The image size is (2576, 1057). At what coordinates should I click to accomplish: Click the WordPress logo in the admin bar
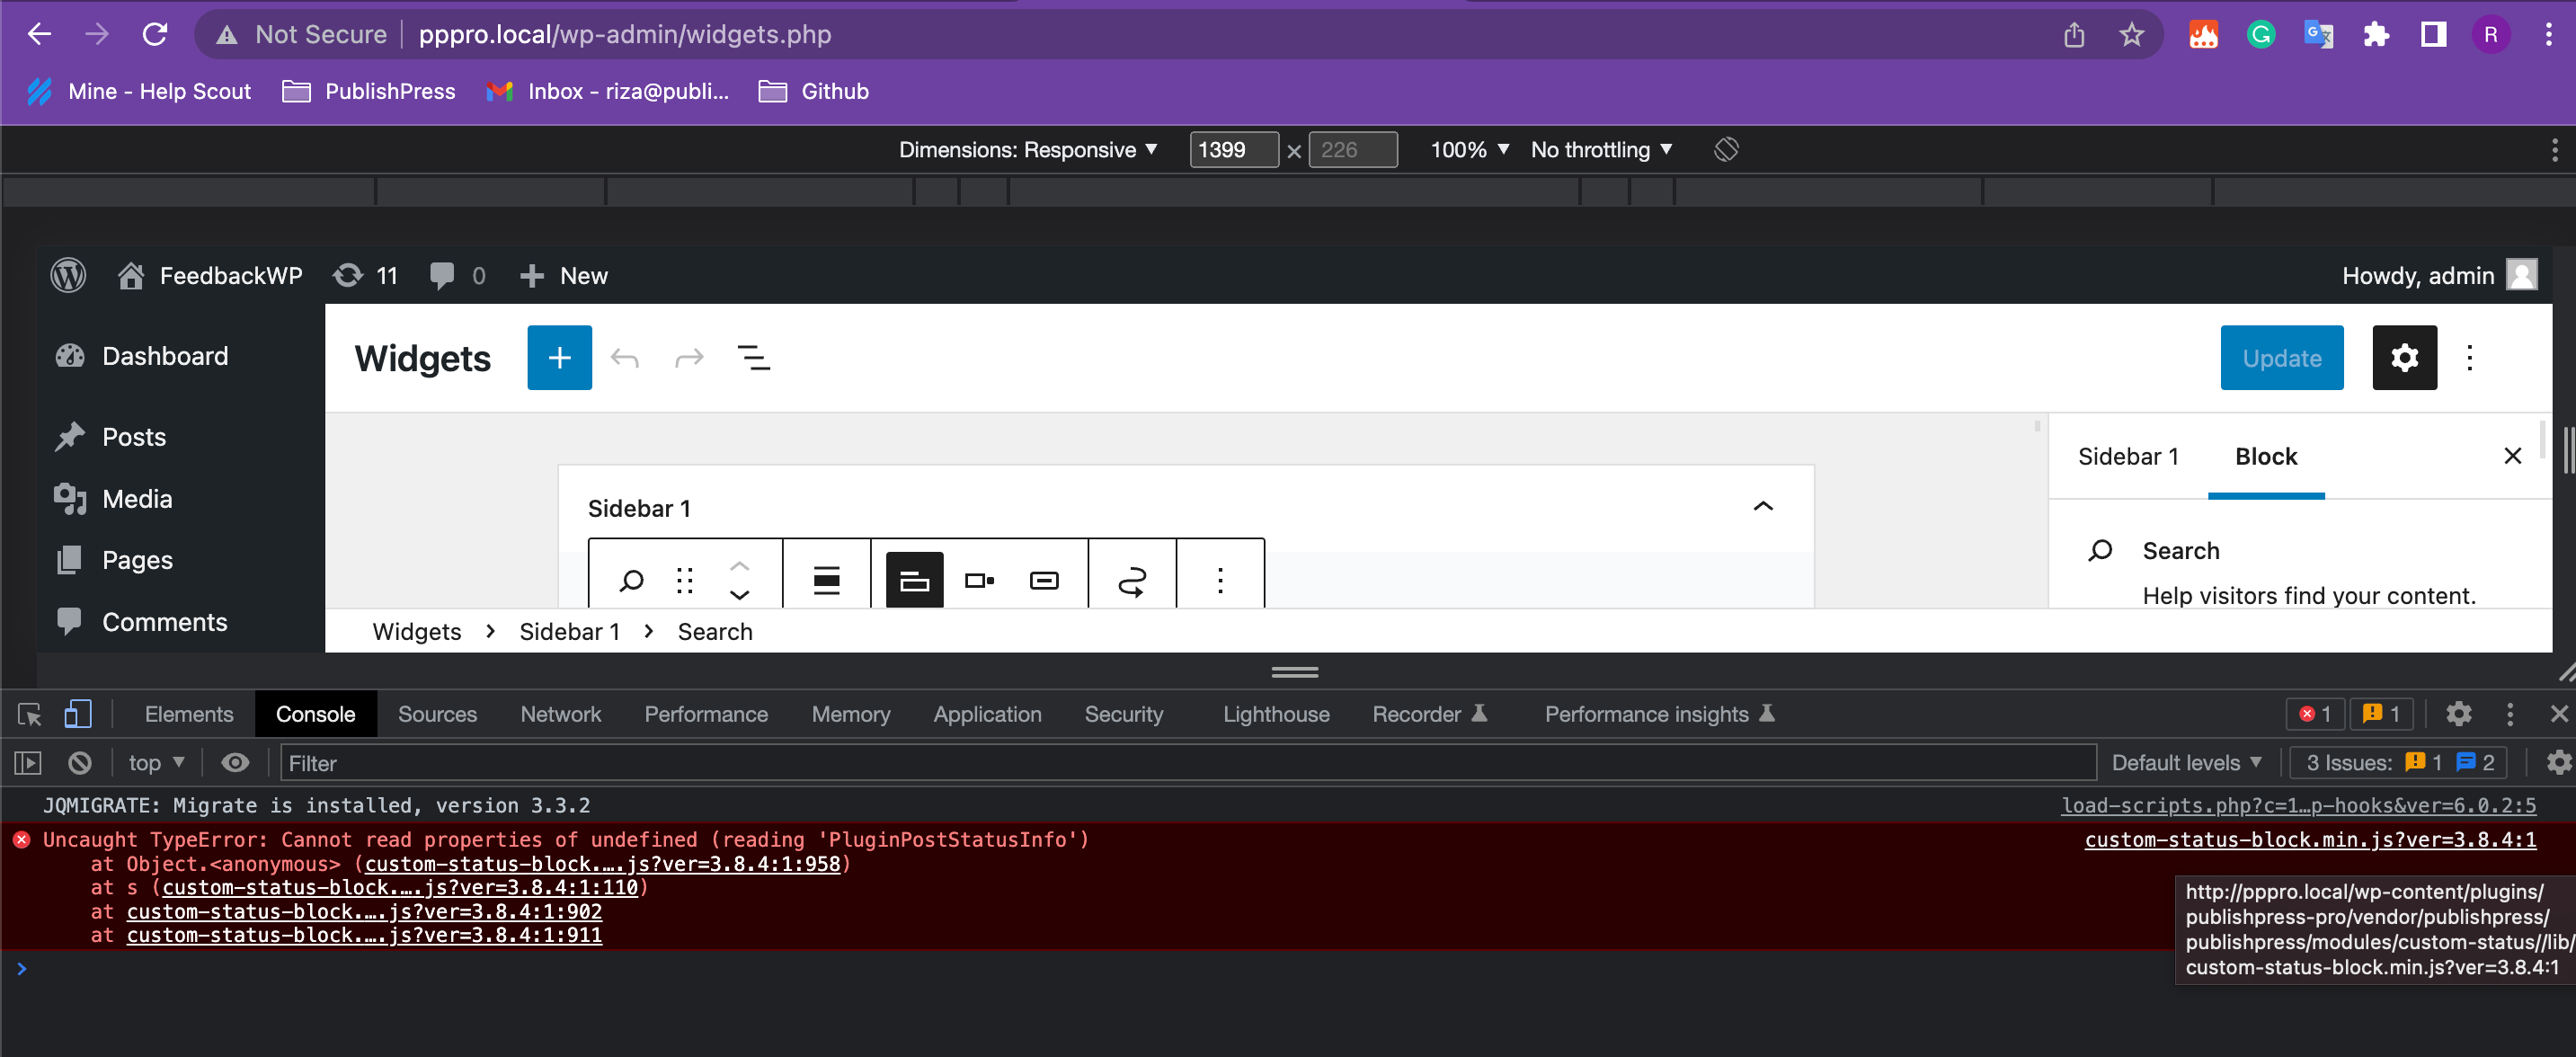[x=67, y=275]
